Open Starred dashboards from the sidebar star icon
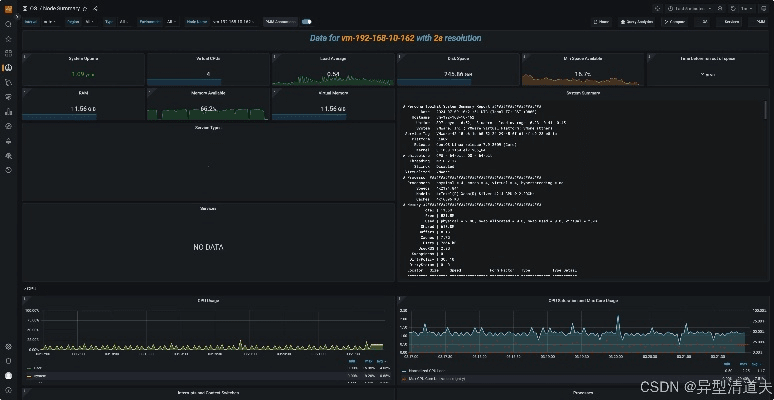Screen dimensions: 774x400 point(8,39)
